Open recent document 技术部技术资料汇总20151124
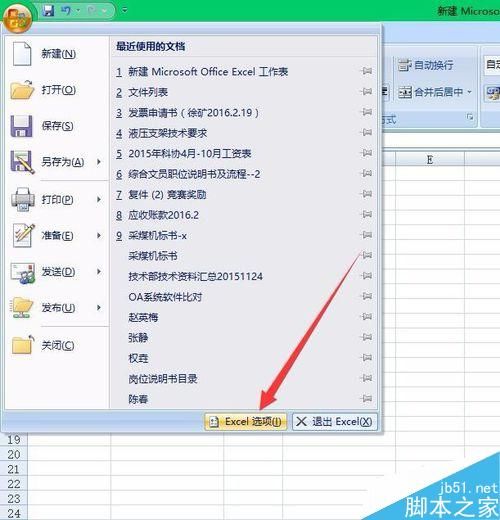 [x=195, y=276]
